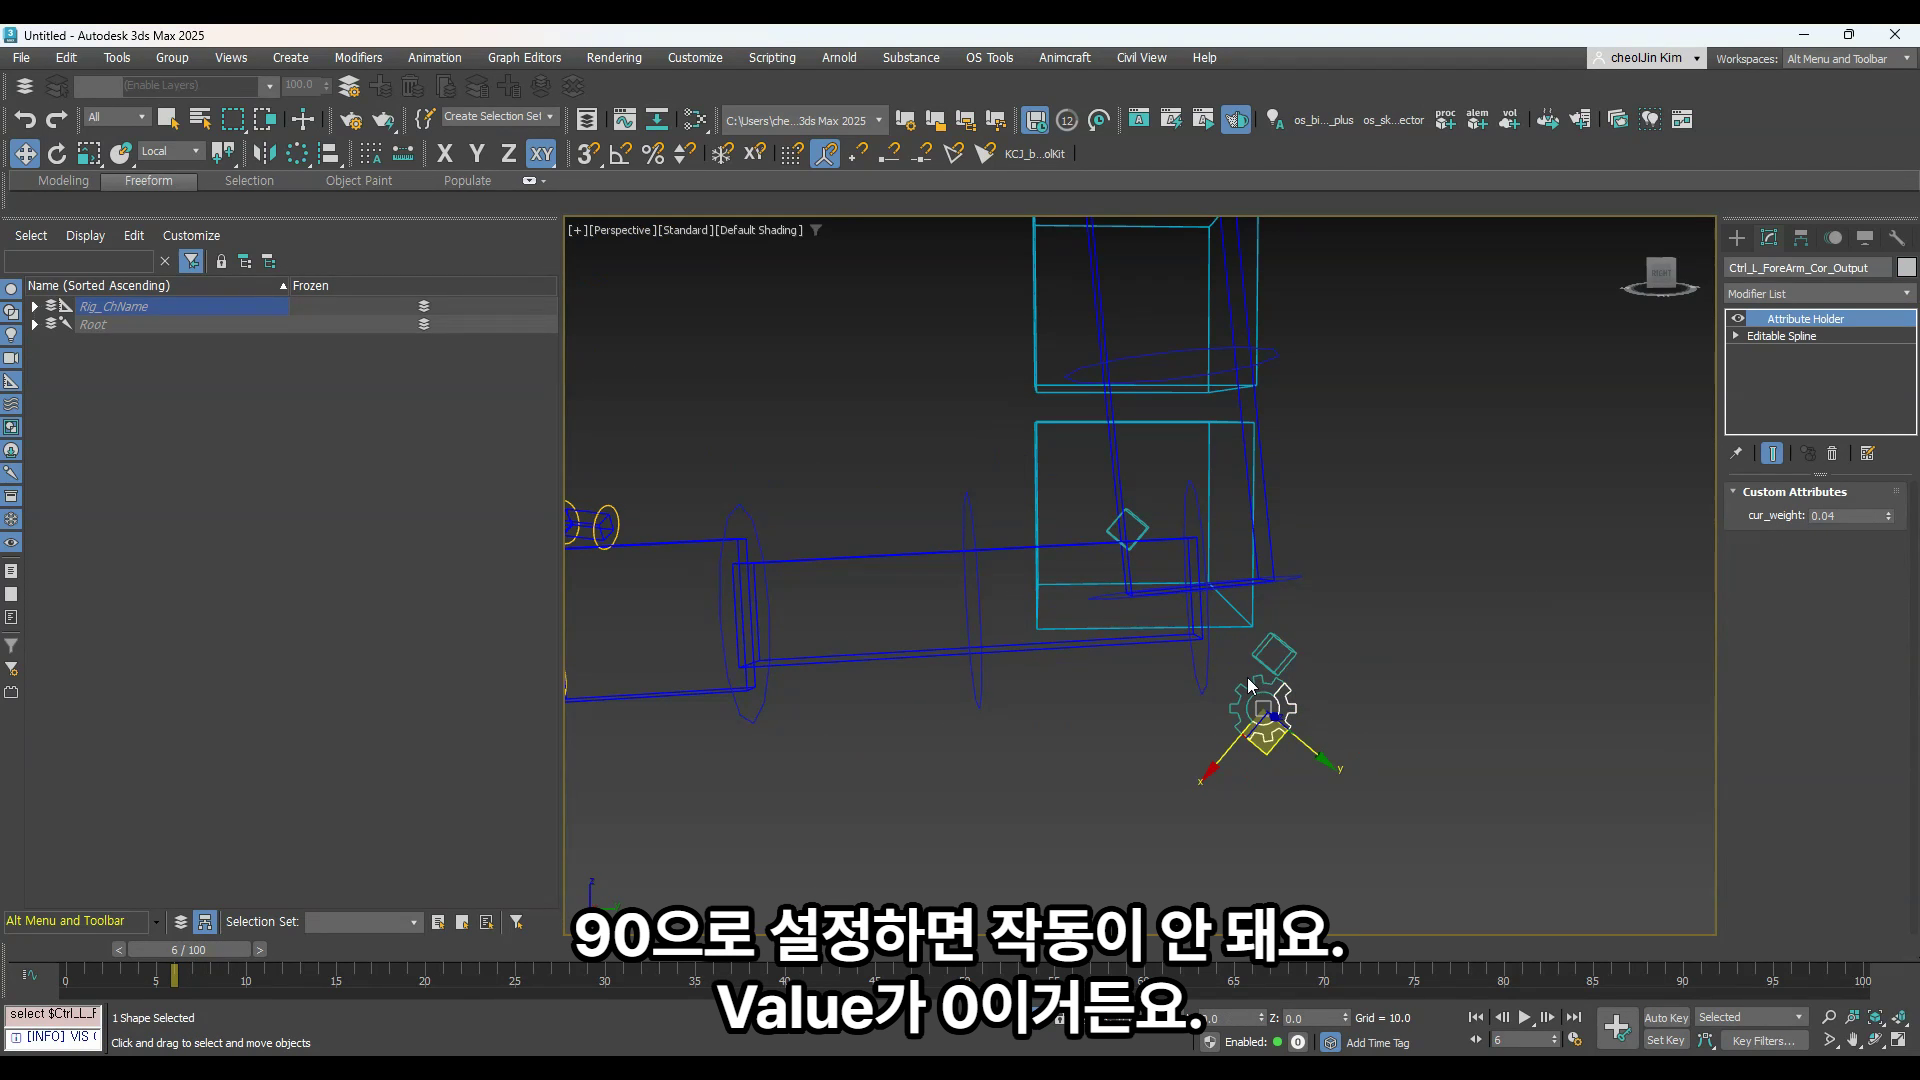Activate the Select and Scale tool
Viewport: 1920px width, 1080px height.
point(89,154)
